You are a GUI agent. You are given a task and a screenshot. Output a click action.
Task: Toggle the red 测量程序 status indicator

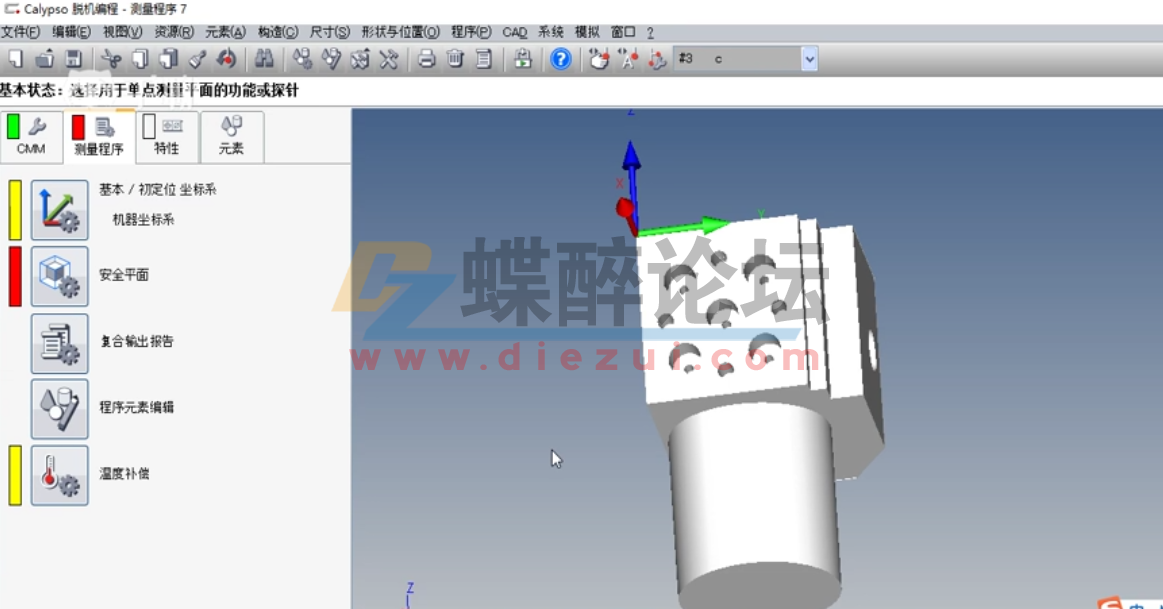[80, 126]
